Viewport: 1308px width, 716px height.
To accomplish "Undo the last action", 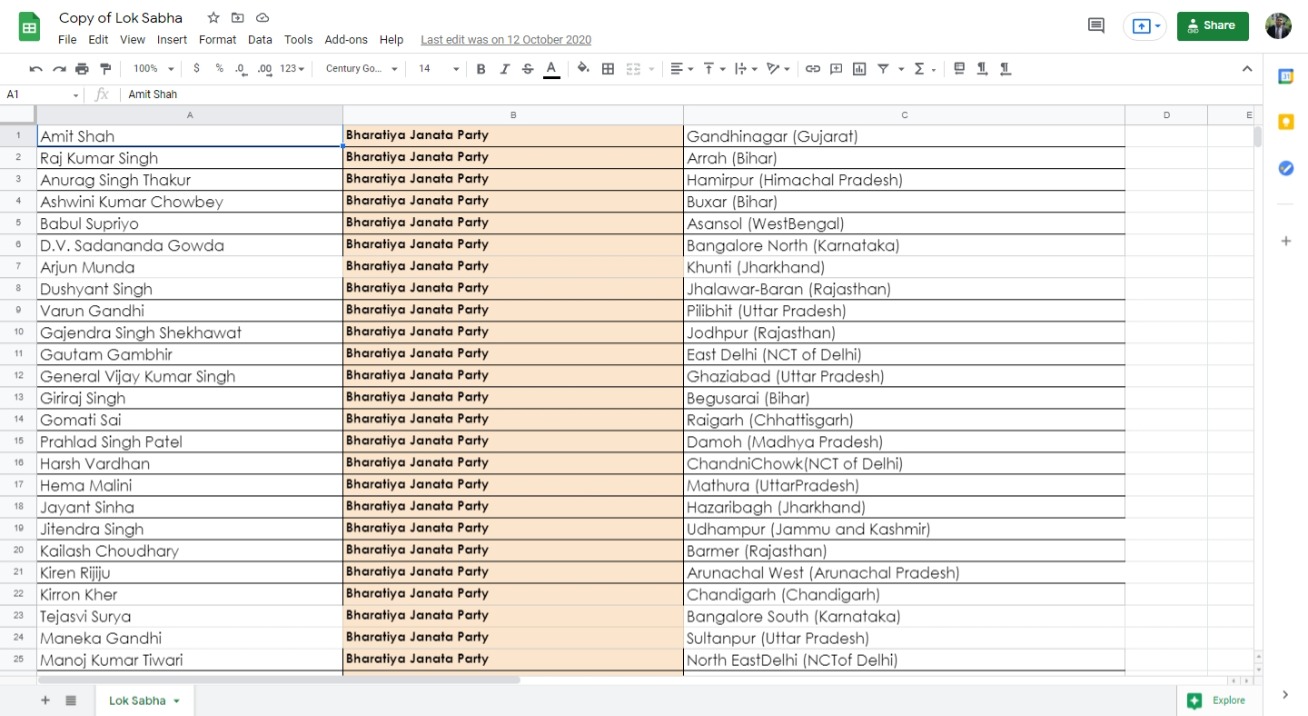I will coord(36,69).
